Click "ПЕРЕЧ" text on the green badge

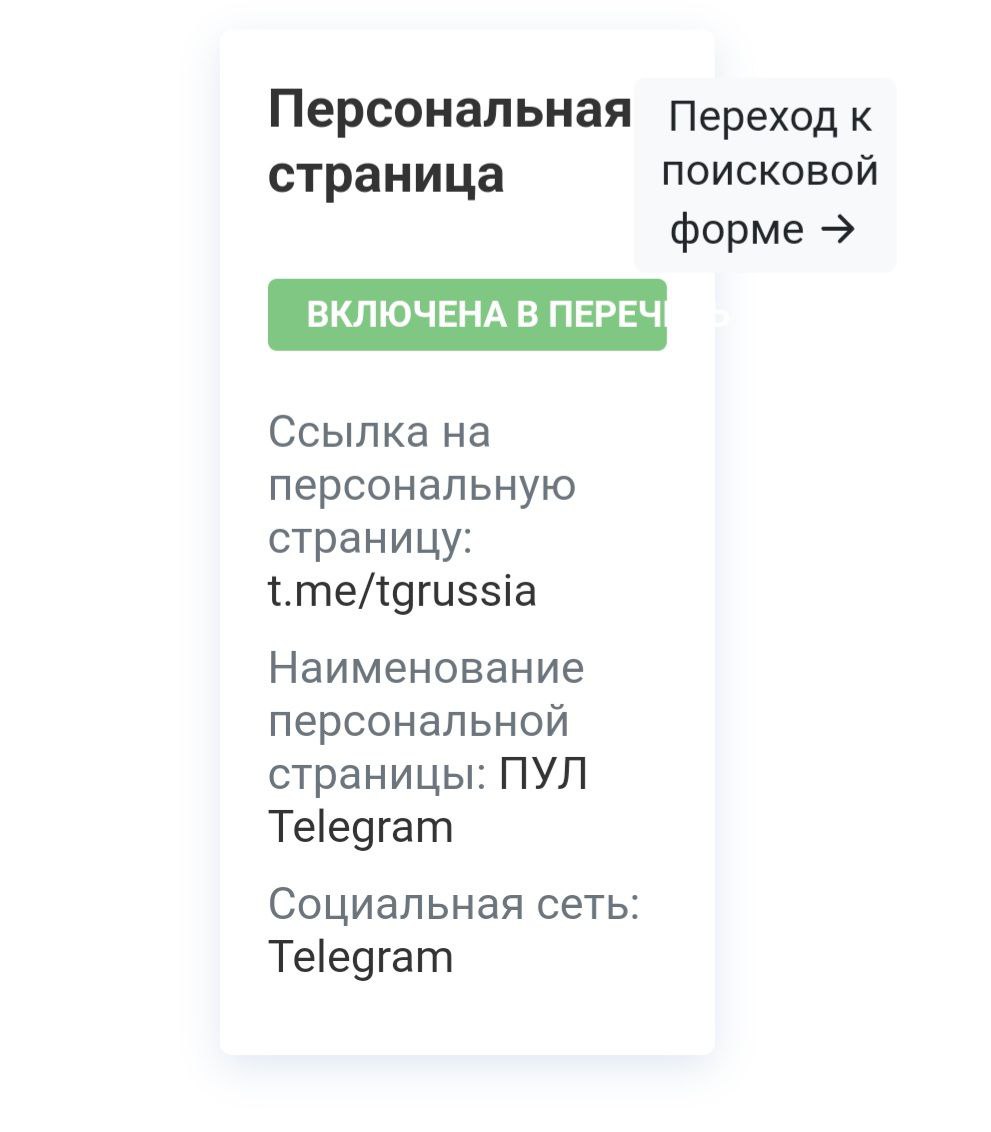(612, 315)
